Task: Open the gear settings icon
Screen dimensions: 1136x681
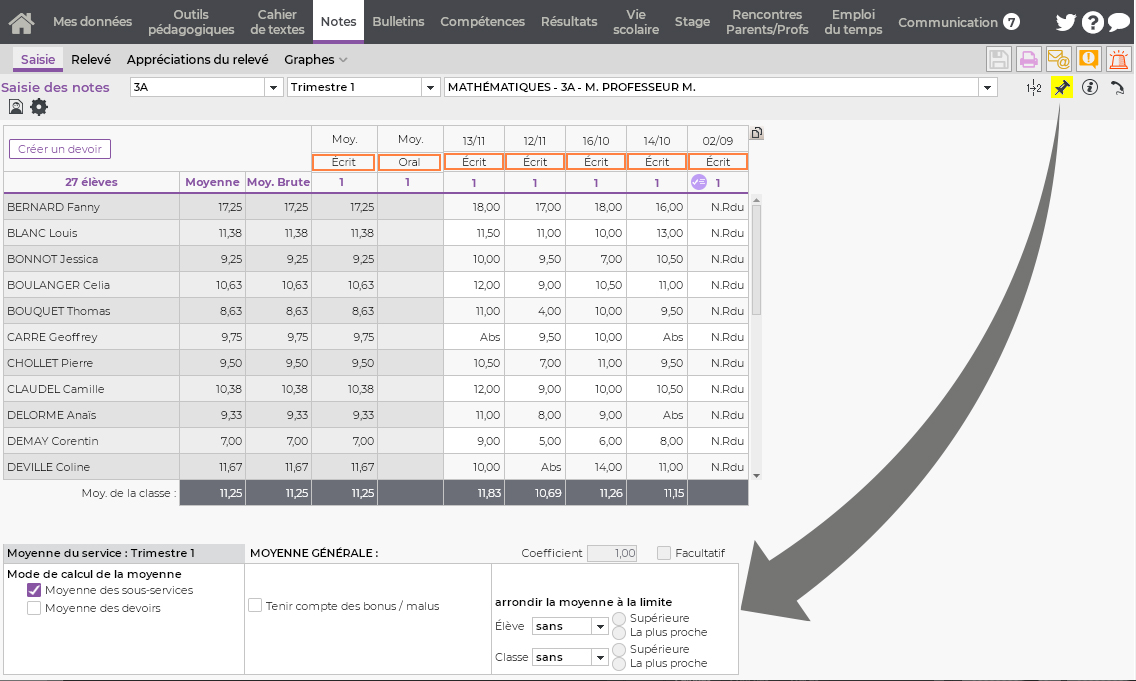Action: point(38,107)
